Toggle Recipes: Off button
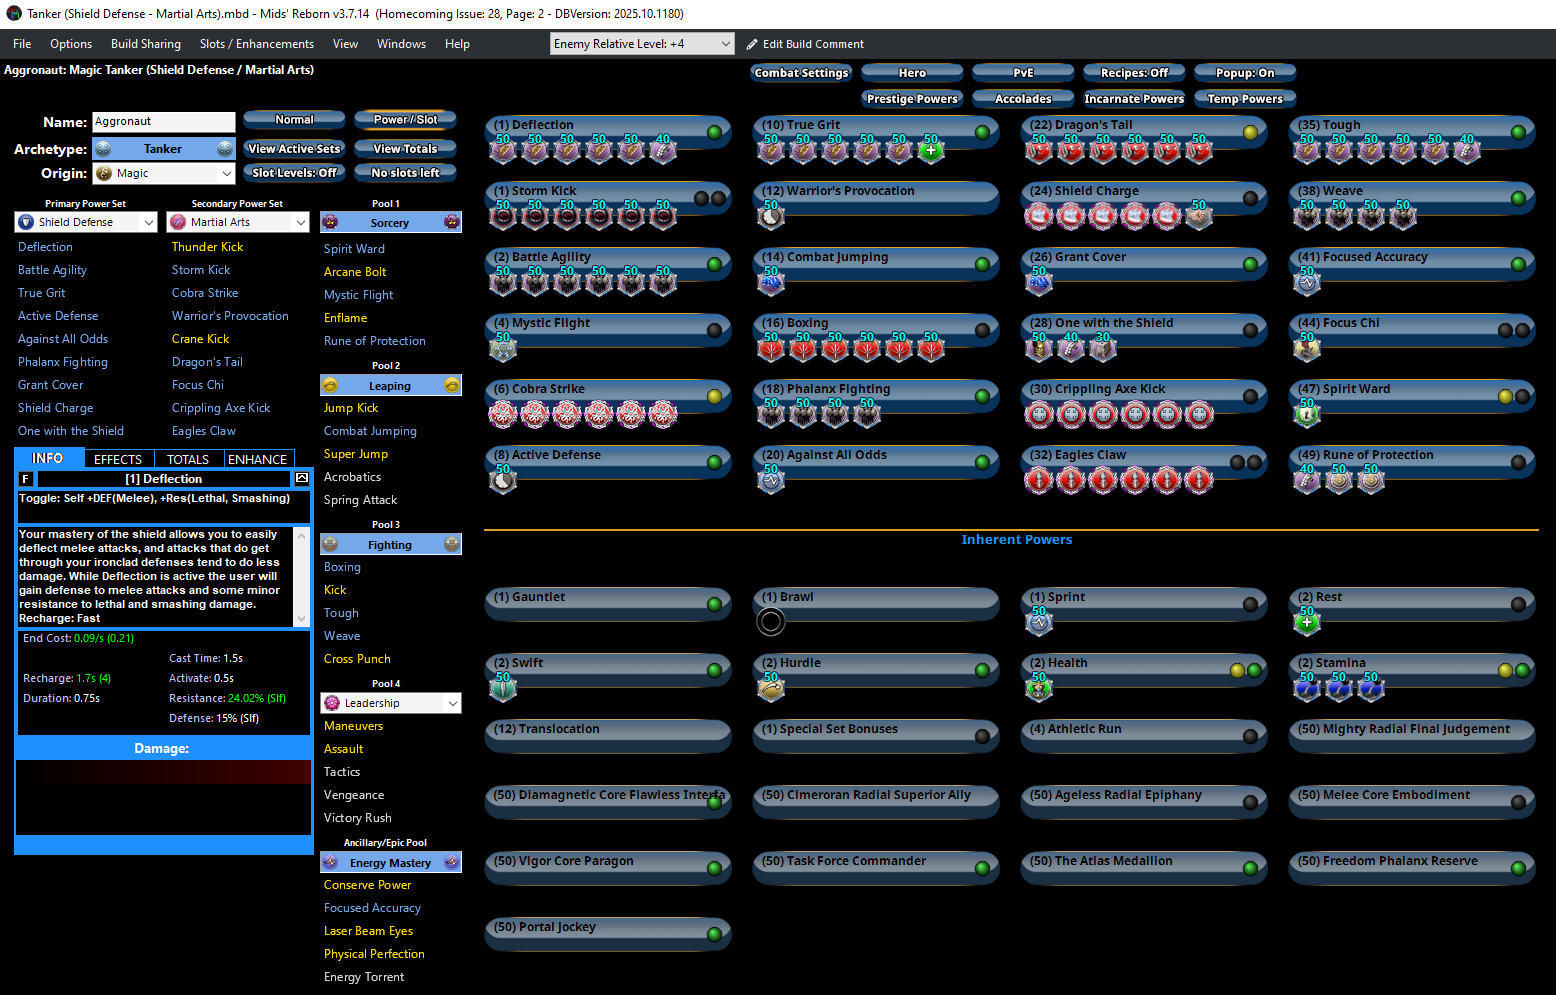 pyautogui.click(x=1133, y=73)
